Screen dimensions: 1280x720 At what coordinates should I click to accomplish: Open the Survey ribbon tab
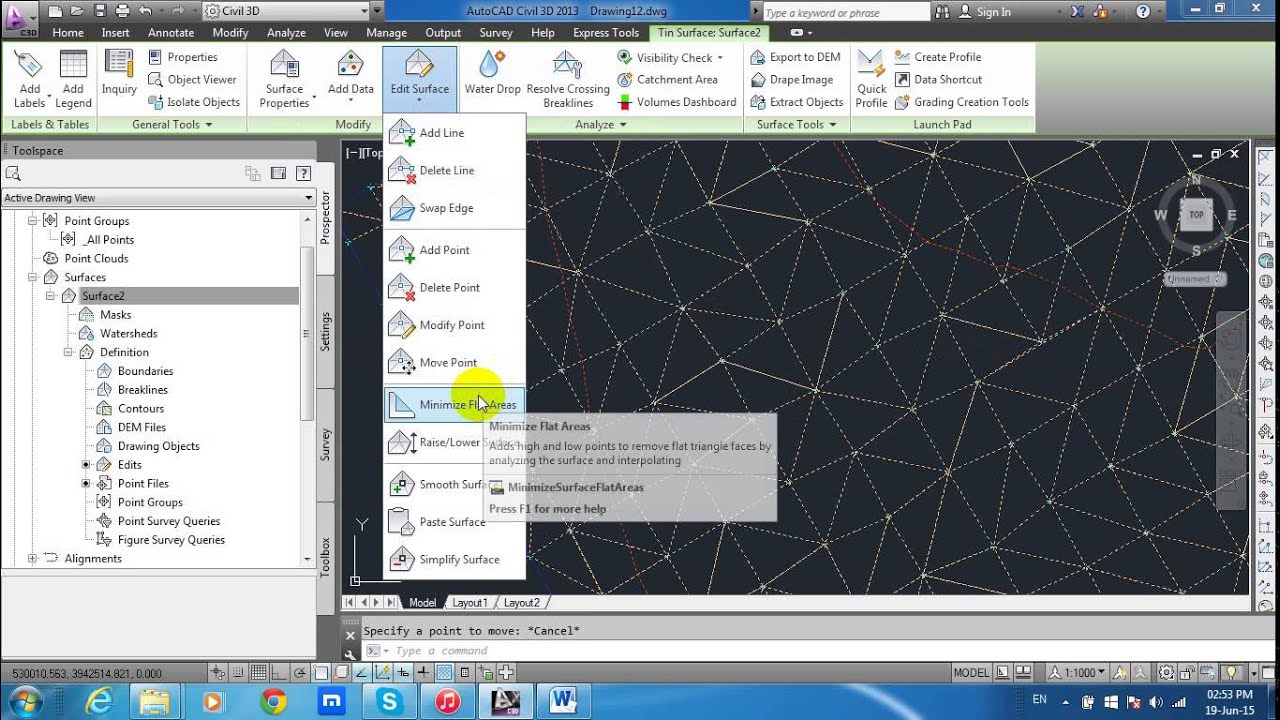click(x=496, y=33)
